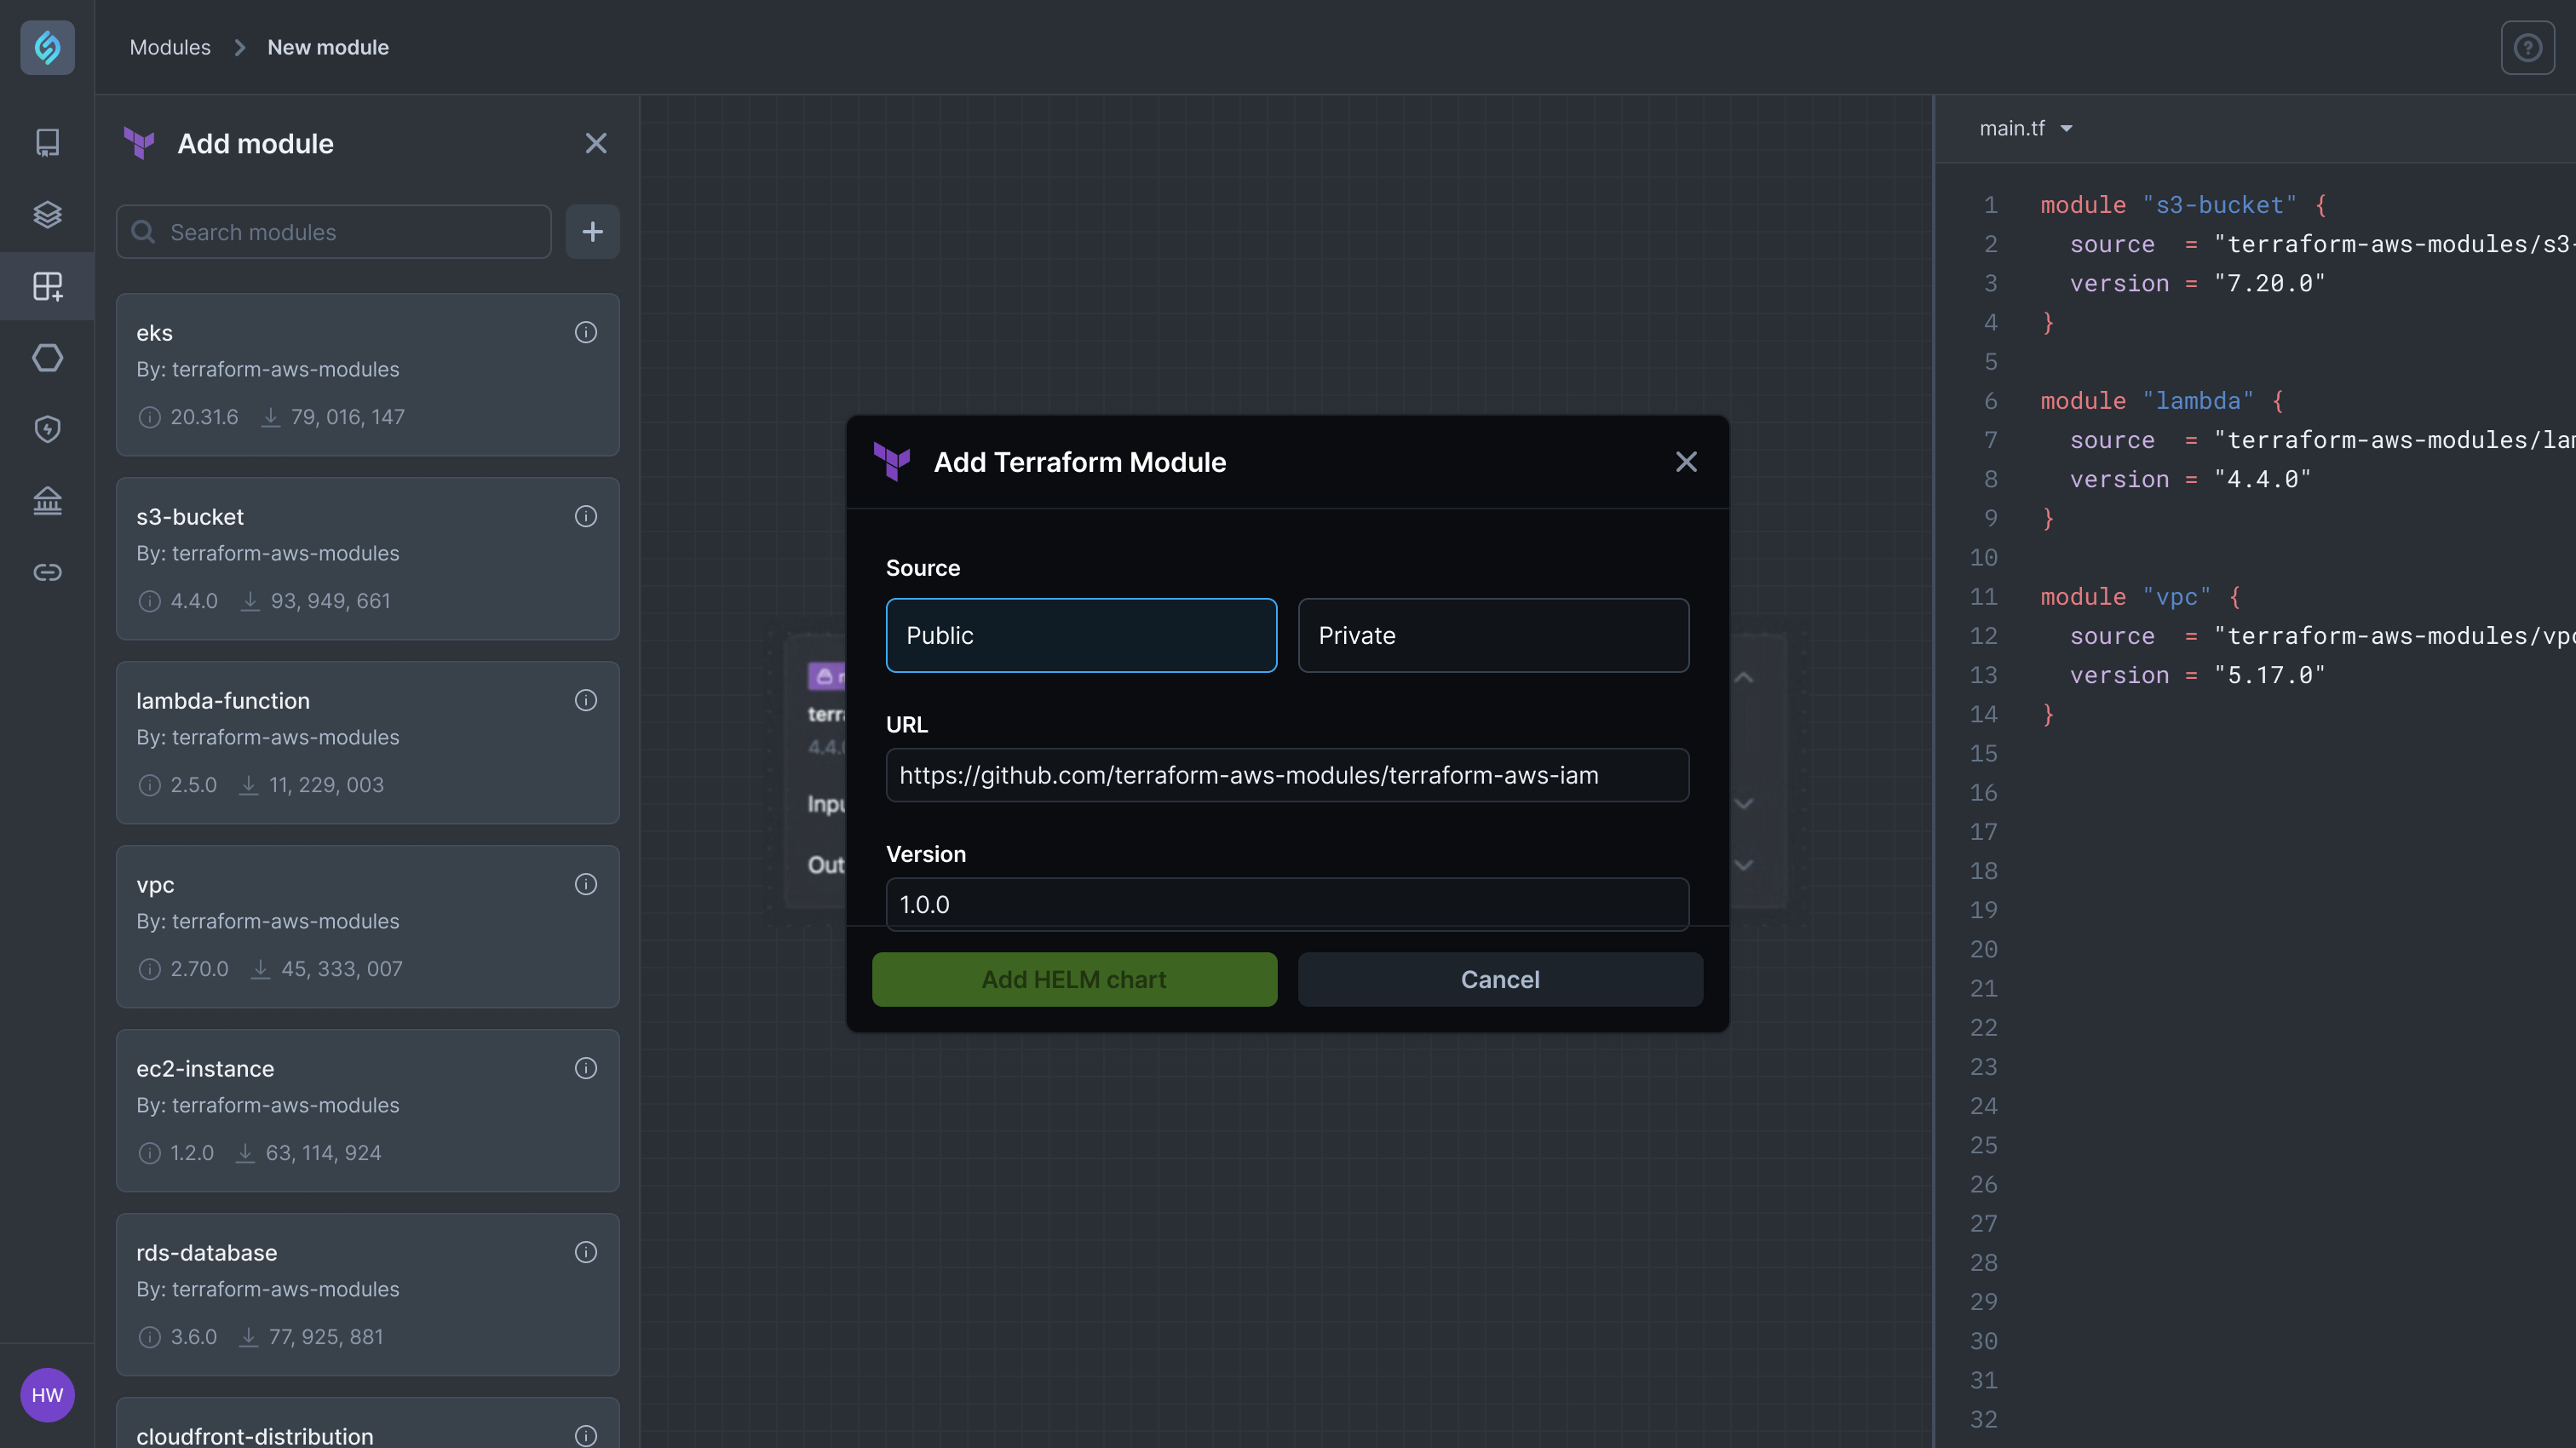Select the lambda-function module card

pos(367,743)
